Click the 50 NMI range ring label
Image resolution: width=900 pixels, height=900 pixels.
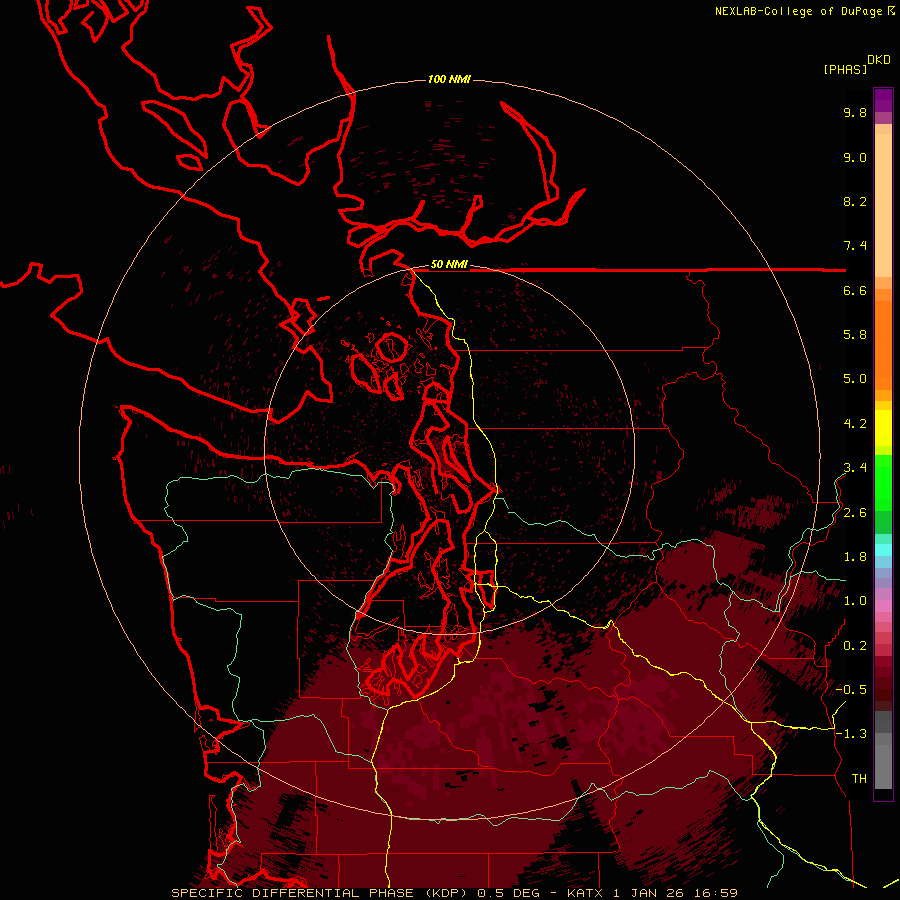[x=449, y=265]
